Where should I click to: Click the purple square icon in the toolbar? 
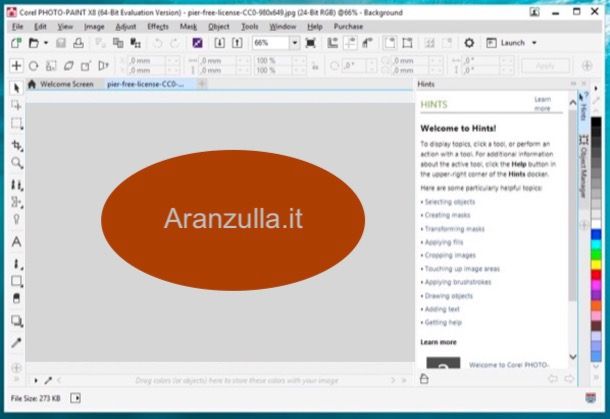197,43
